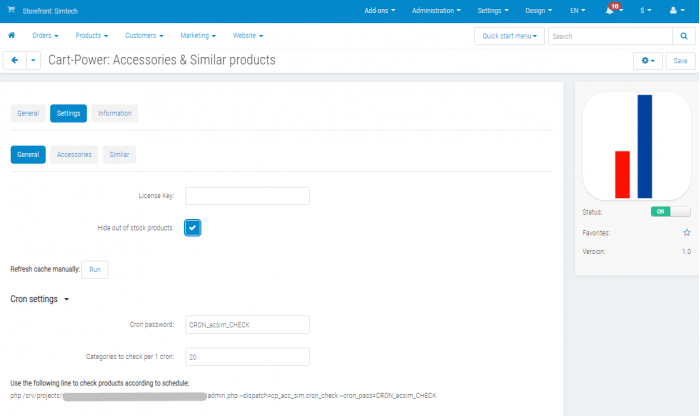Add add-on to favorites star
Screen dimensions: 700x416
point(687,233)
